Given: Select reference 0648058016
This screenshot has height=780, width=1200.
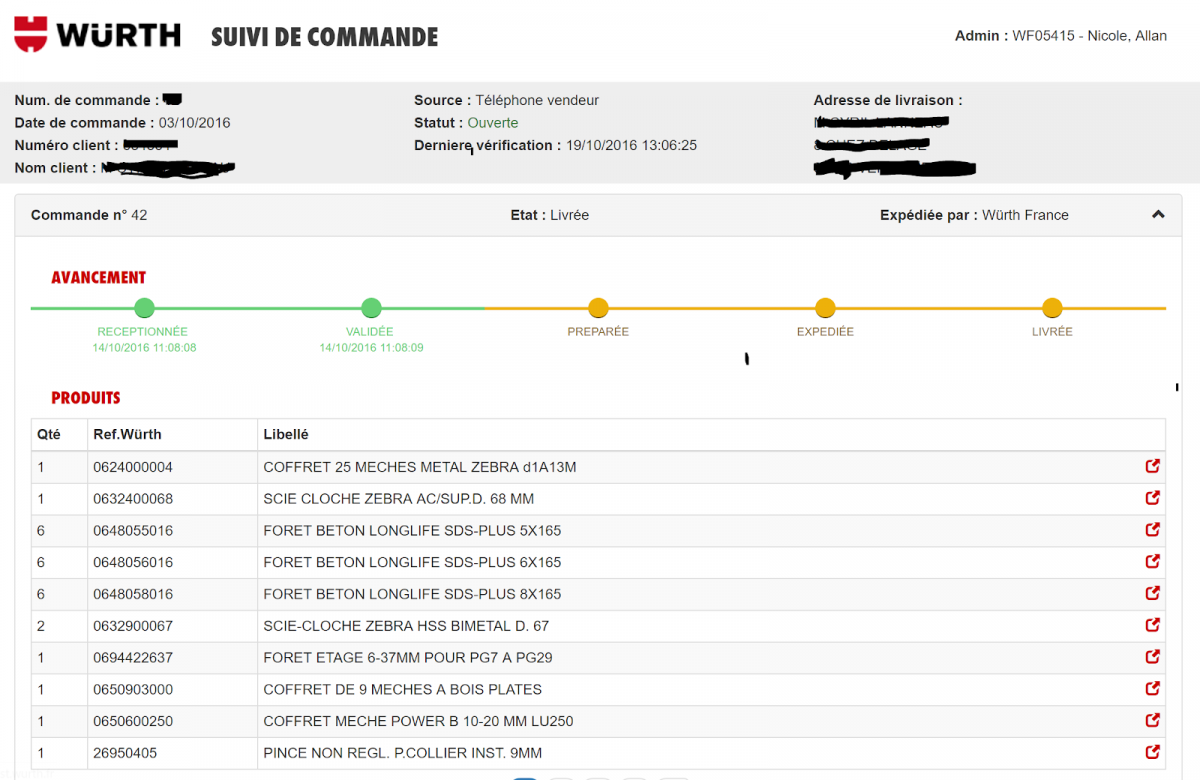Looking at the screenshot, I should (x=133, y=594).
